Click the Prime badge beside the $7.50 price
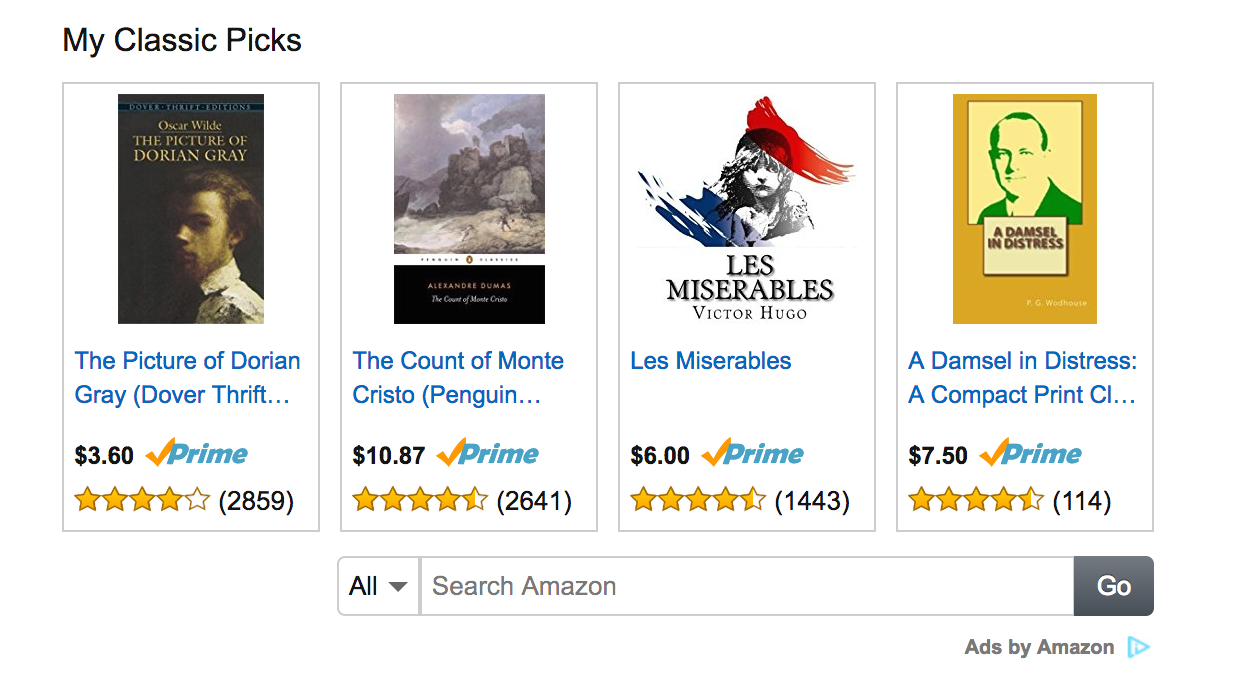This screenshot has height=692, width=1234. tap(1031, 455)
